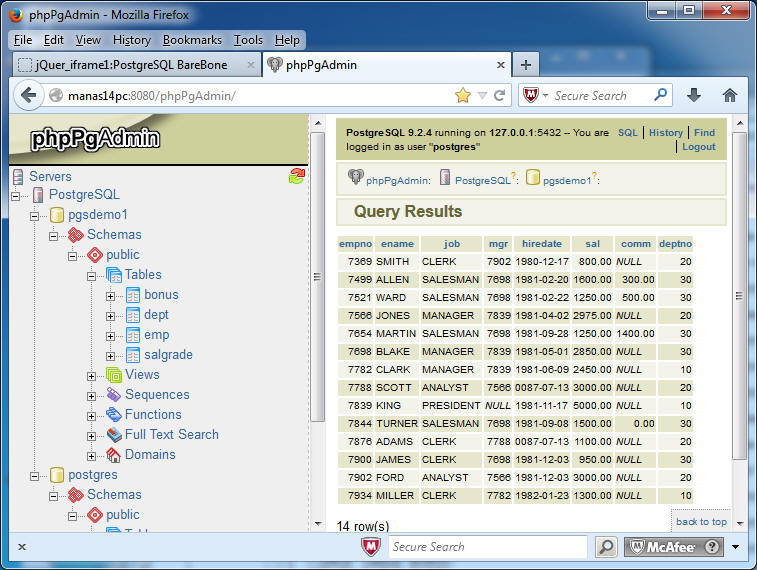Collapse the Tables node
Viewport: 757px width, 570px height.
coord(91,276)
